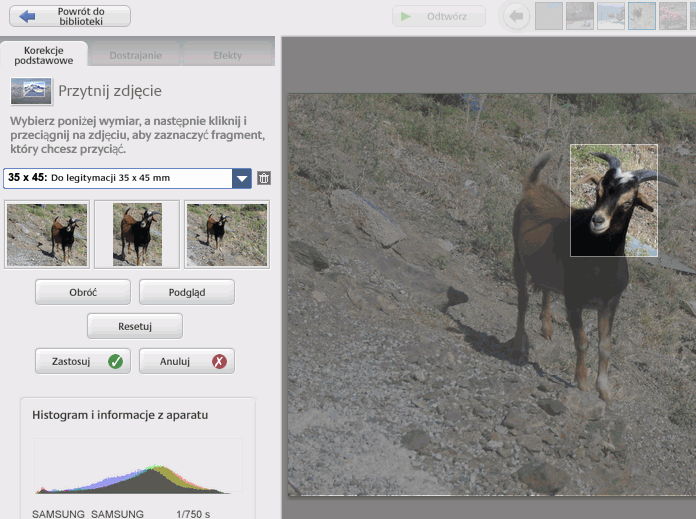The height and width of the screenshot is (519, 696).
Task: Click the red X on Anuluj
Action: click(x=219, y=361)
